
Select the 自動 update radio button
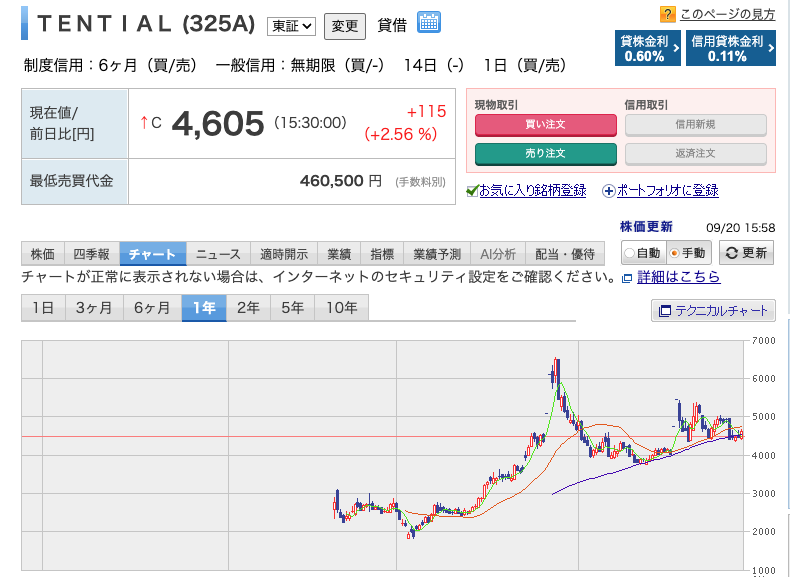tap(630, 253)
